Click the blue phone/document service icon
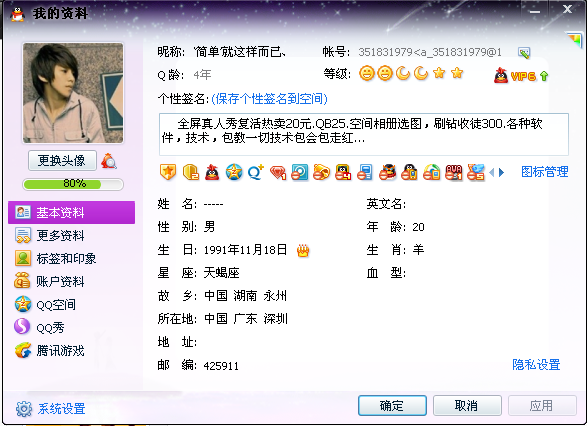The width and height of the screenshot is (587, 426). point(365,173)
